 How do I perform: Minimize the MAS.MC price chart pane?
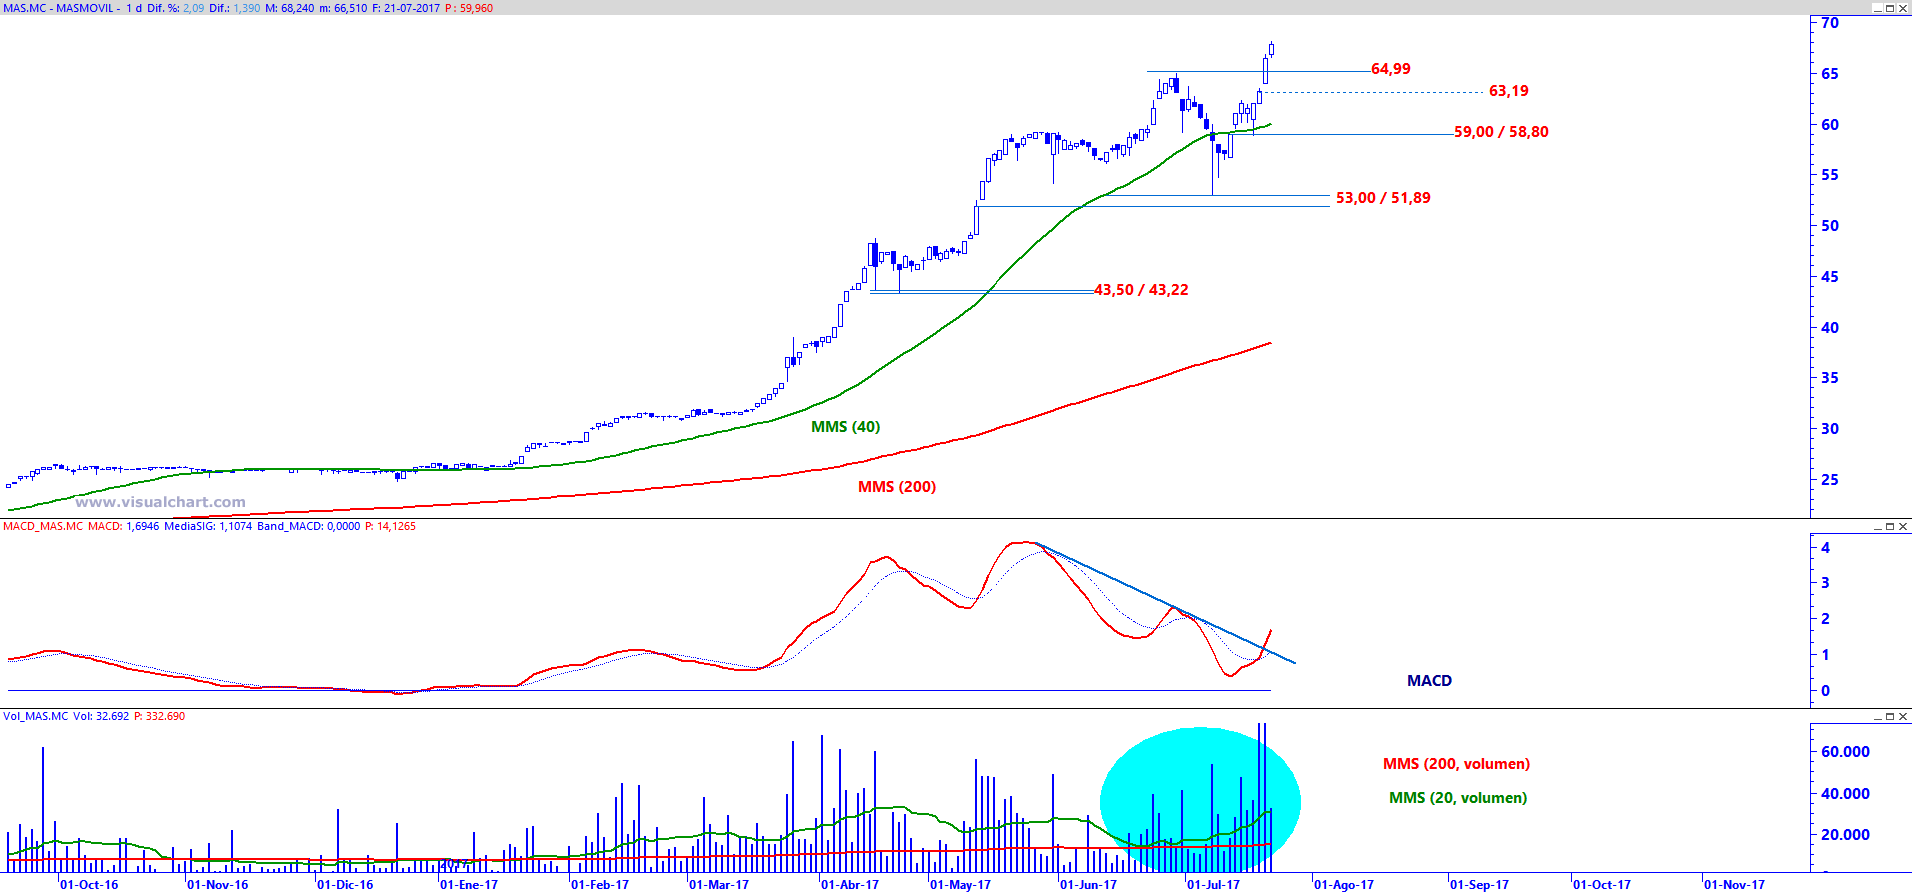pos(1877,8)
